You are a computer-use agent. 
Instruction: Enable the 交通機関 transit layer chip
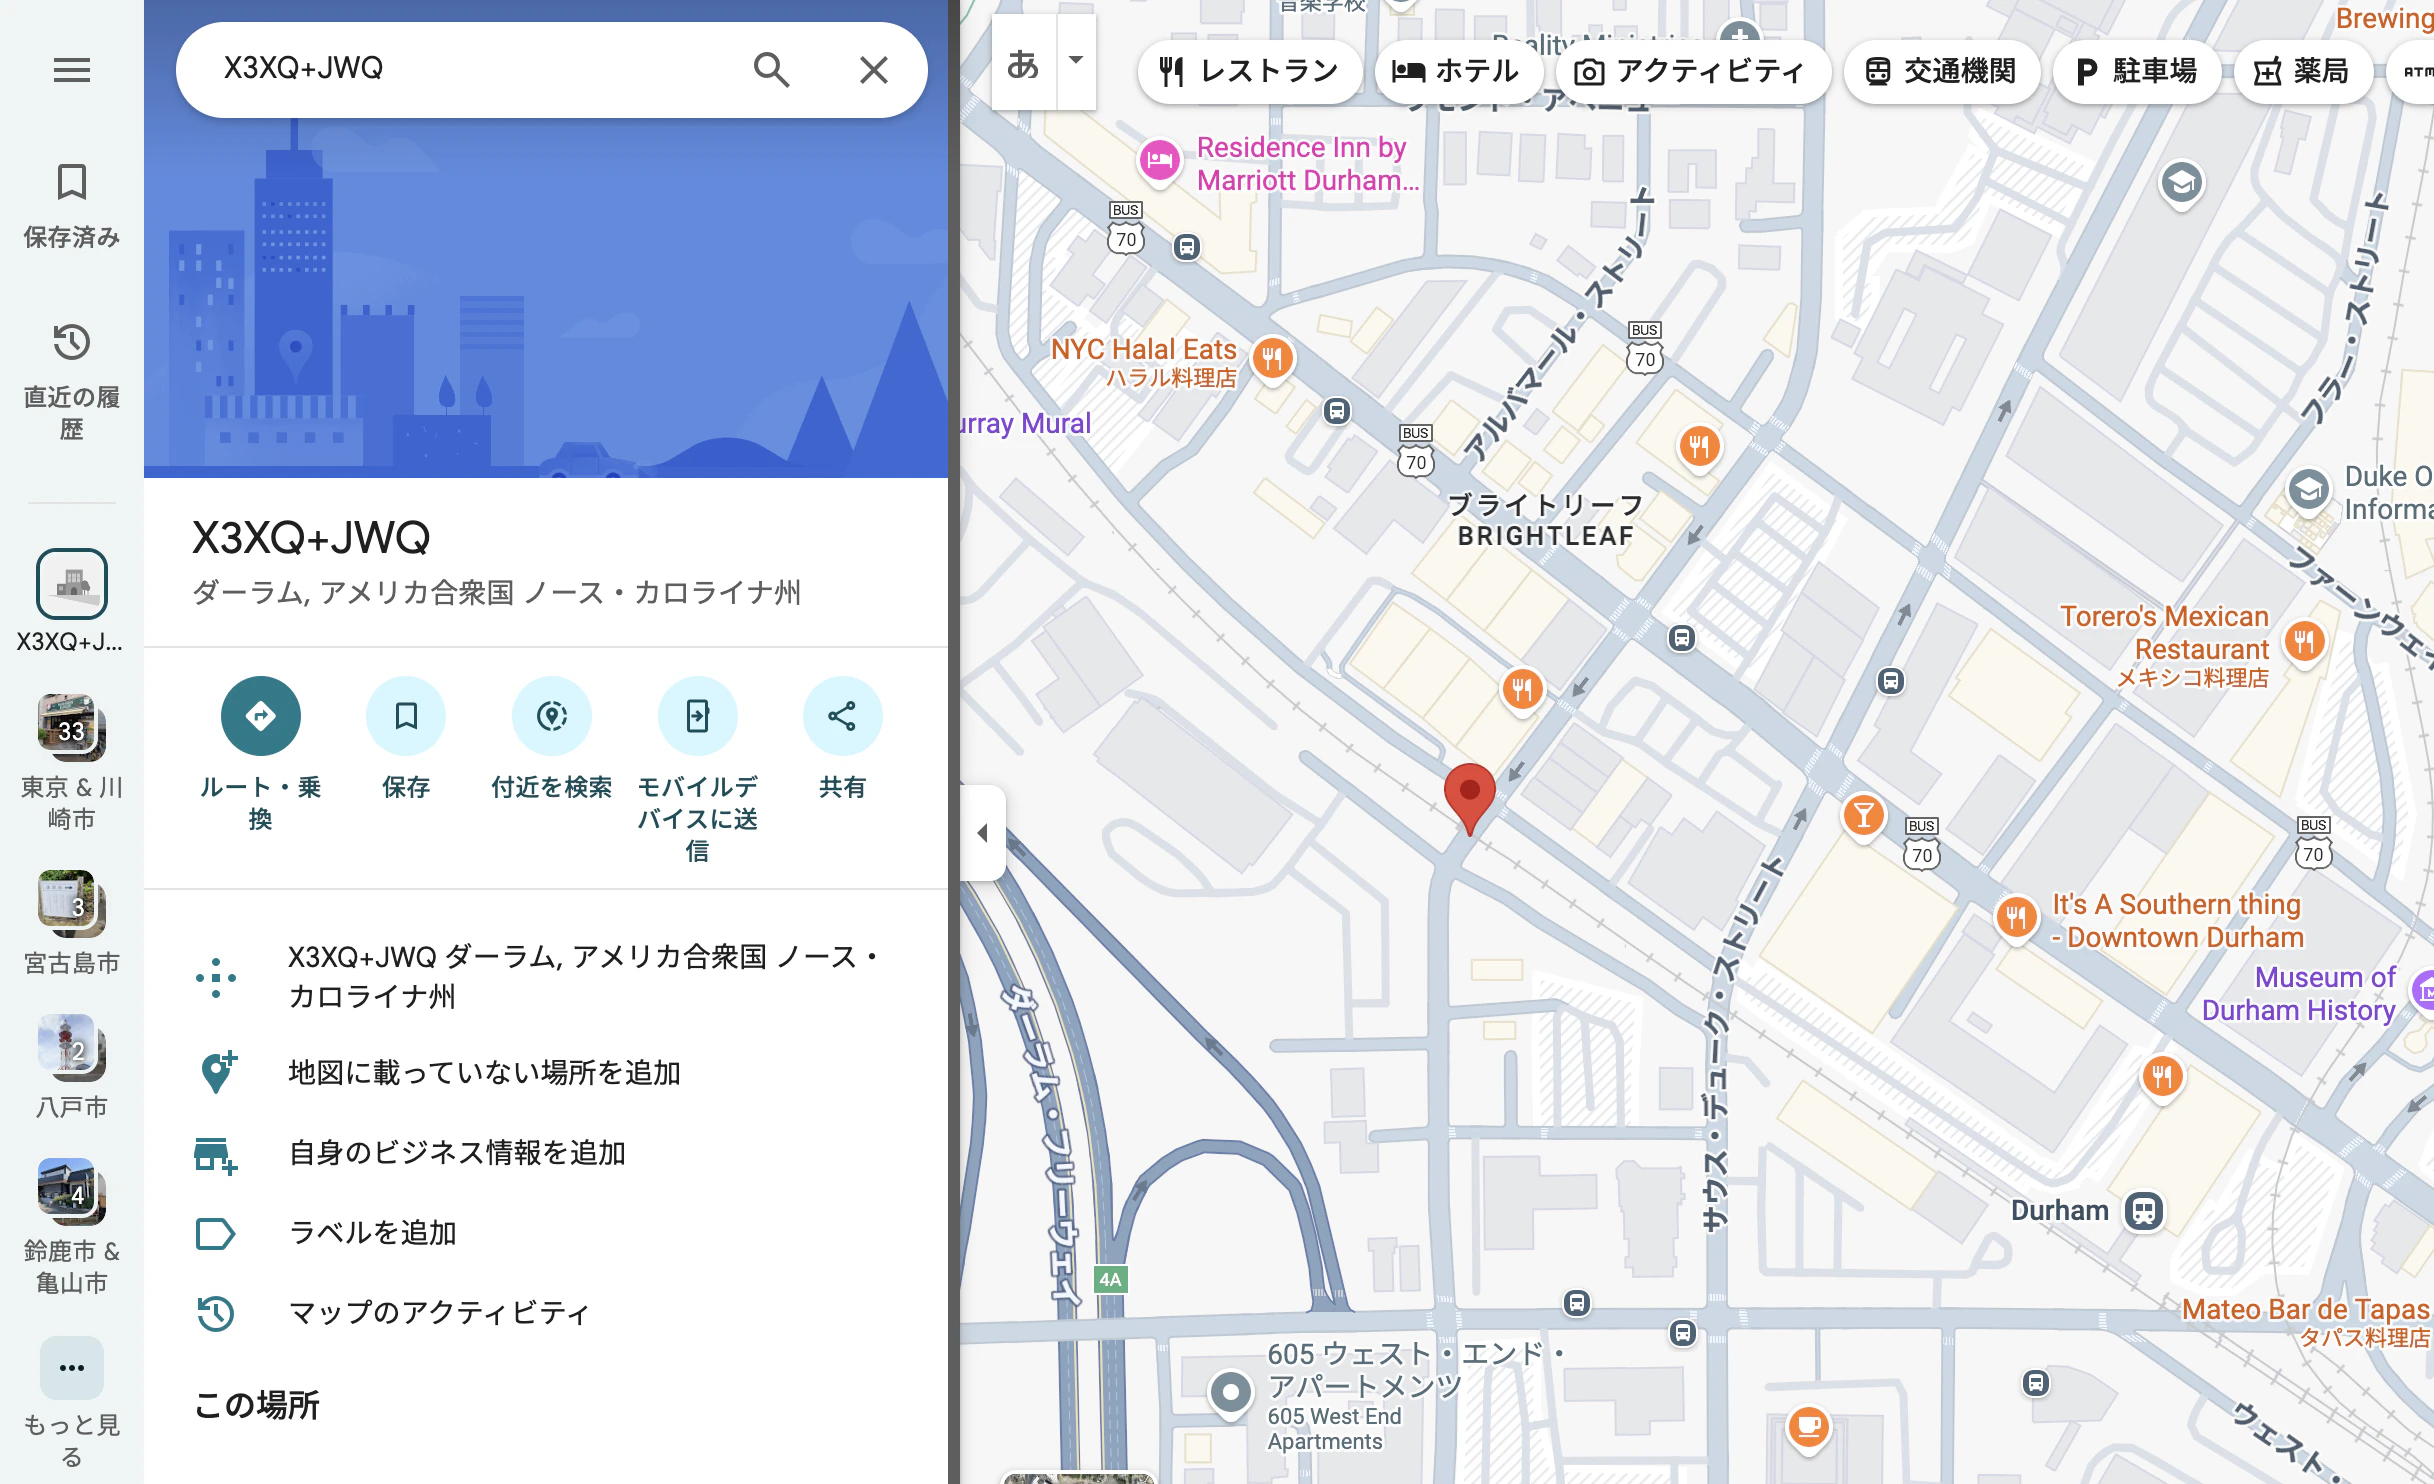point(1941,70)
